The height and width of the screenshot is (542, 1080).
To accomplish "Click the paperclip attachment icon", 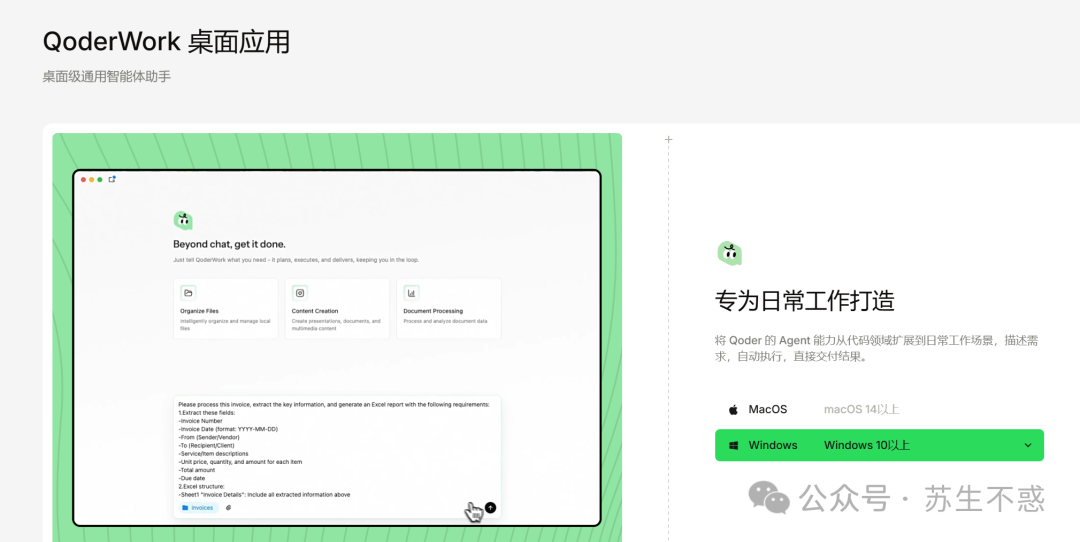I will (229, 508).
